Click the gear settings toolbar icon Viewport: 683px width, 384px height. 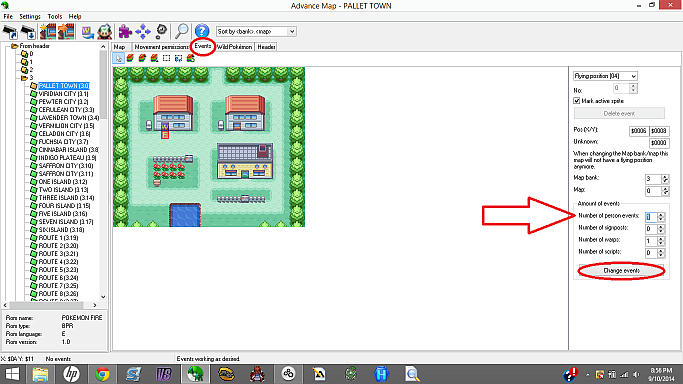161,31
